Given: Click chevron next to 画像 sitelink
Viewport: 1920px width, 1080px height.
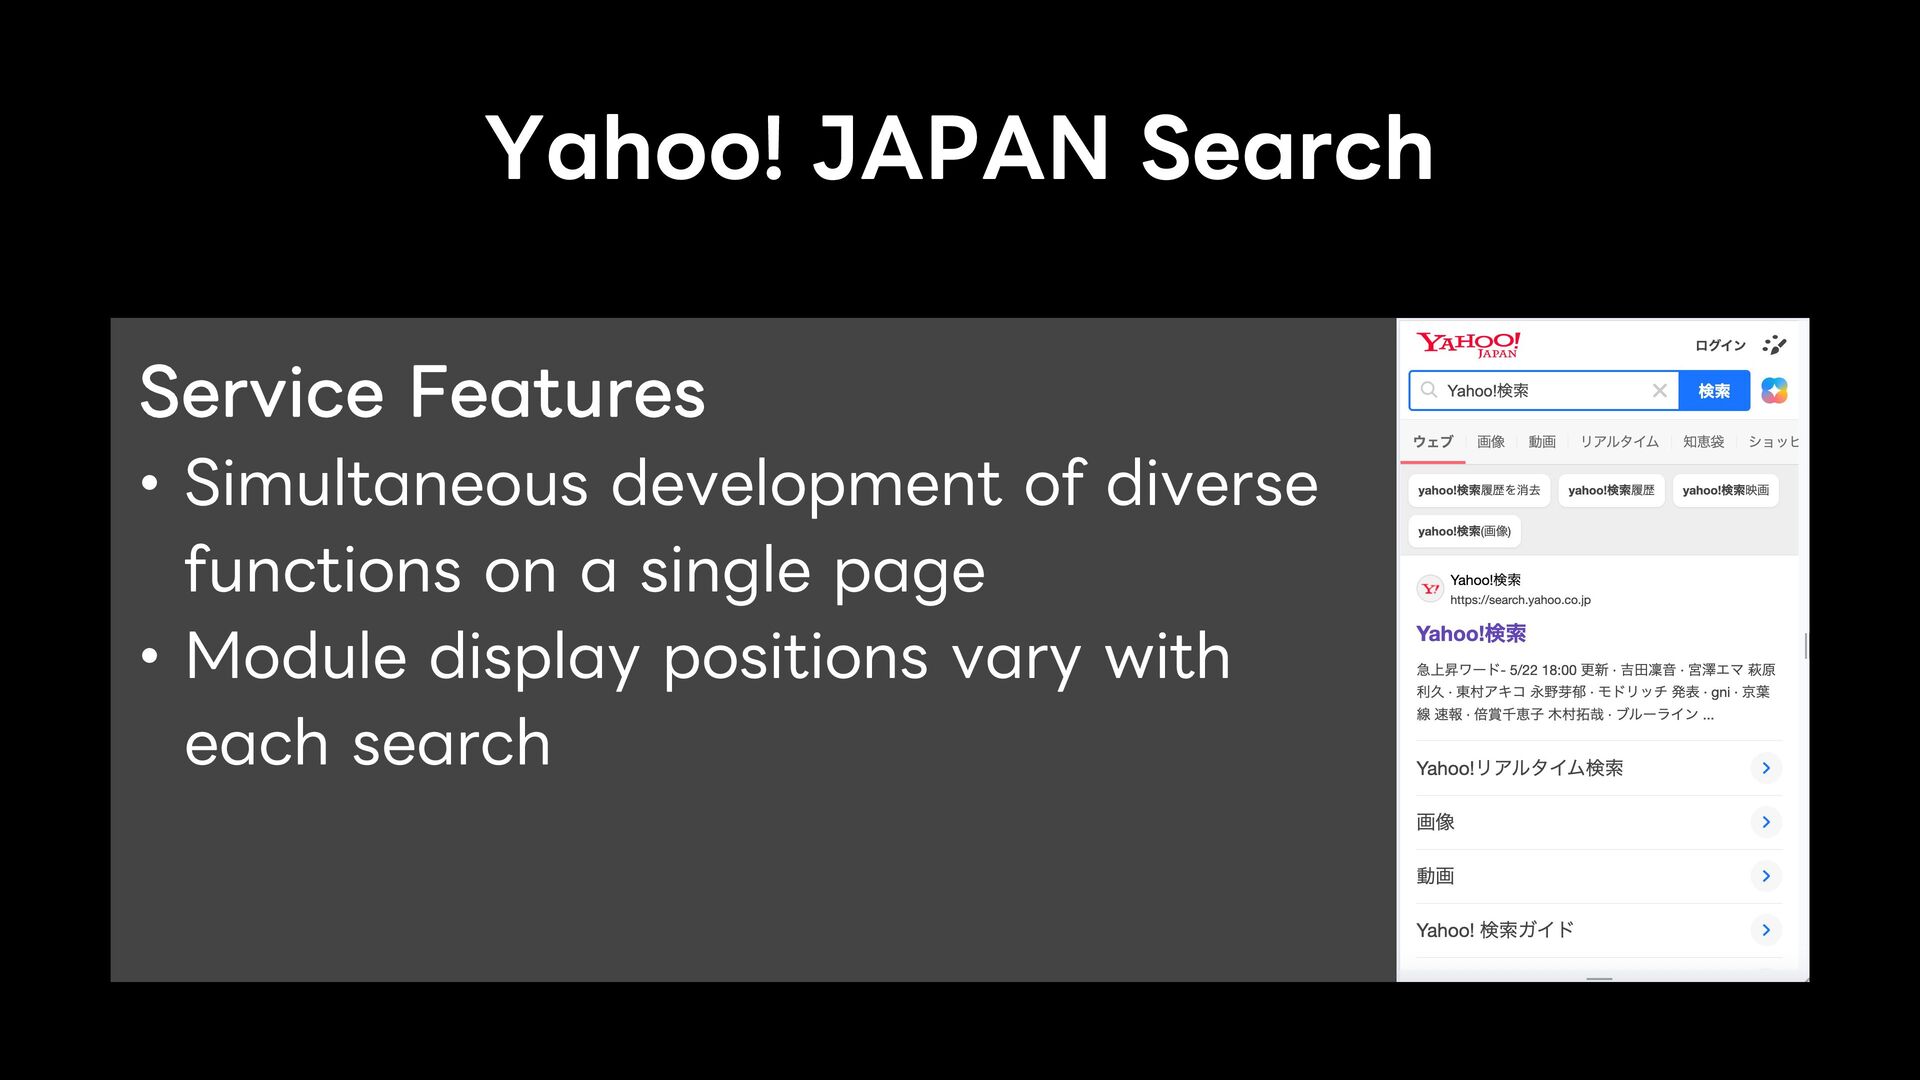Looking at the screenshot, I should click(1766, 822).
